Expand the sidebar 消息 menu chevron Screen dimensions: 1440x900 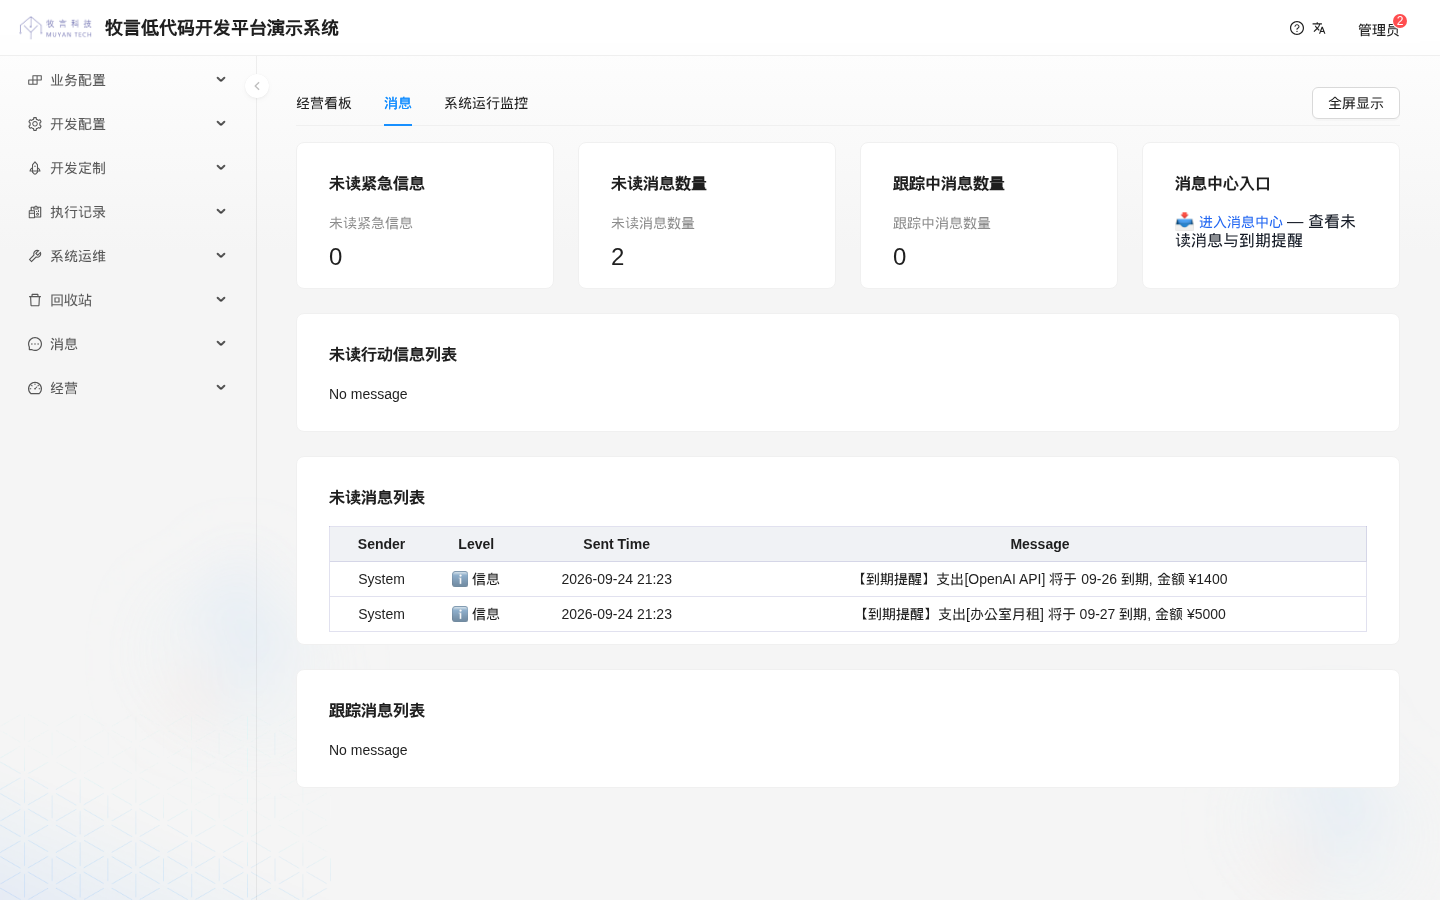(x=221, y=344)
